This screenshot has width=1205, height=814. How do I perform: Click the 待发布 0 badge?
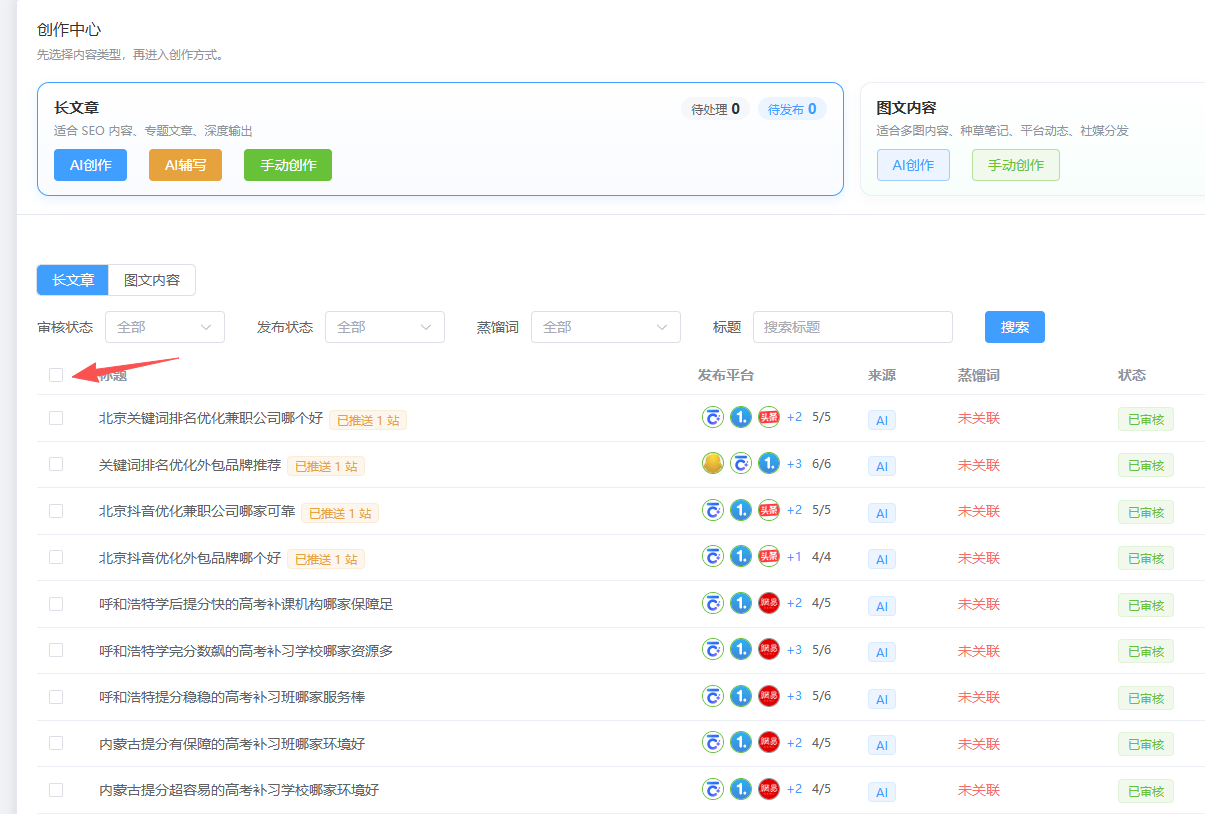[792, 109]
